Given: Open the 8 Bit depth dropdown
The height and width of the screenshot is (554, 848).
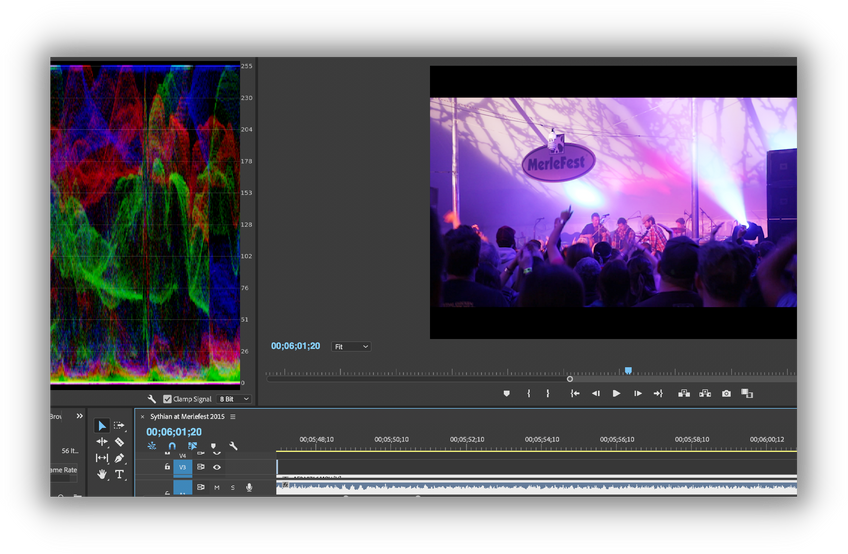Looking at the screenshot, I should (x=233, y=399).
